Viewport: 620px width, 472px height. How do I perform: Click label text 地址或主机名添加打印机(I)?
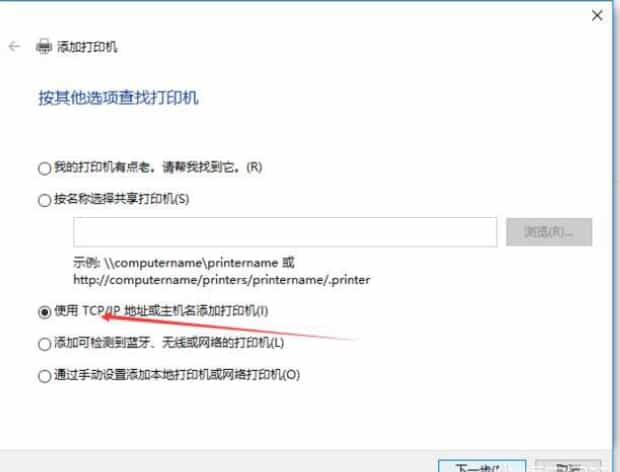coord(196,311)
